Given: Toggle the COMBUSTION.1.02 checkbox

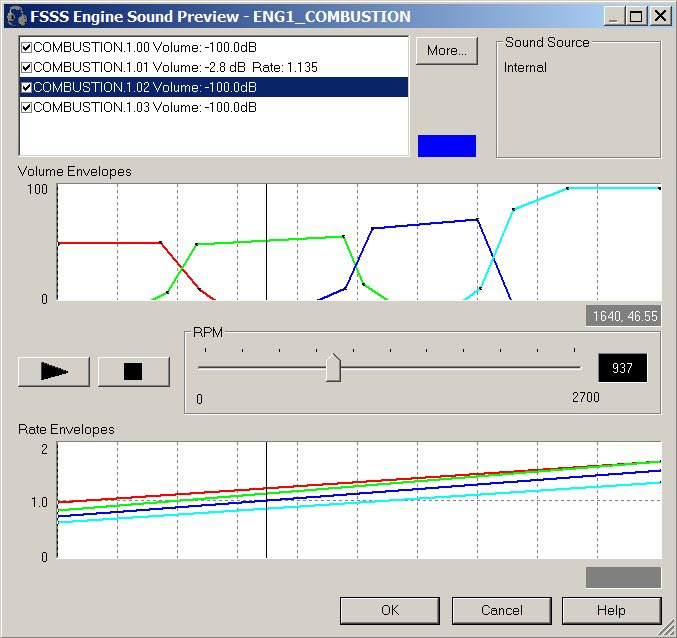Looking at the screenshot, I should coord(27,87).
